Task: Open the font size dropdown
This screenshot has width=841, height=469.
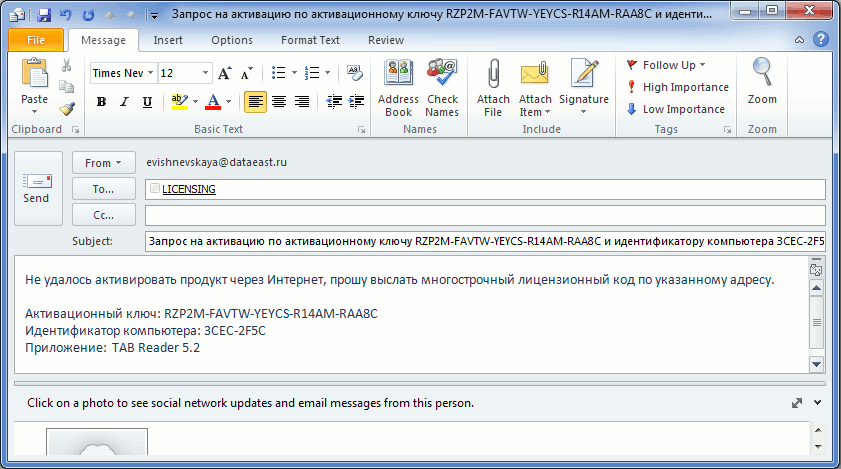Action: click(205, 73)
